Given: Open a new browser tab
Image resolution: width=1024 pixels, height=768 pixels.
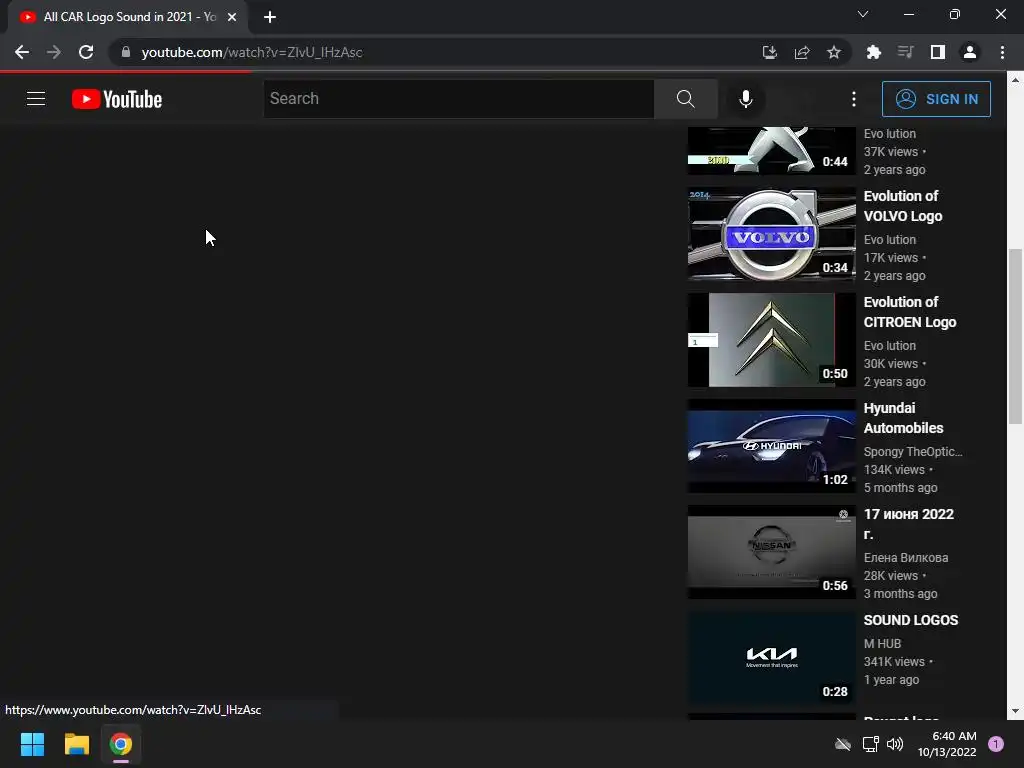Looking at the screenshot, I should (x=270, y=17).
